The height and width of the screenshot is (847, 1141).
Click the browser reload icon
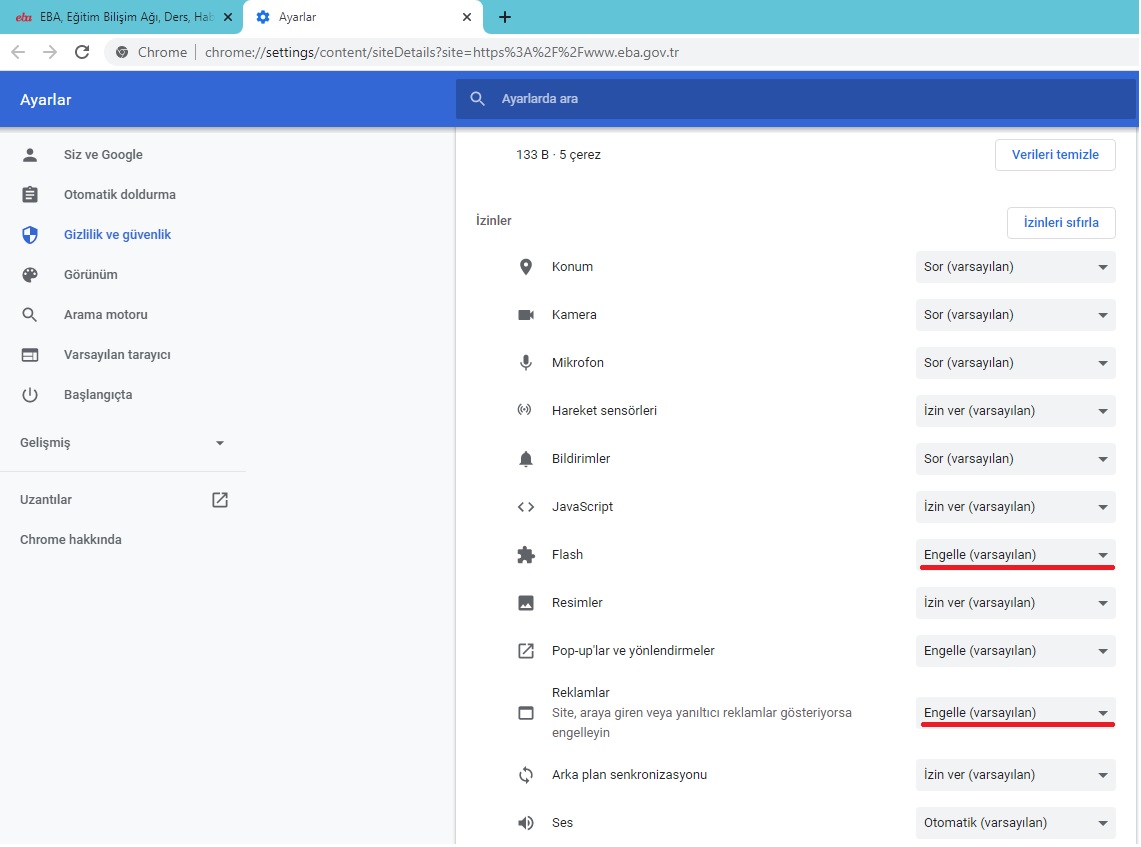(x=82, y=52)
